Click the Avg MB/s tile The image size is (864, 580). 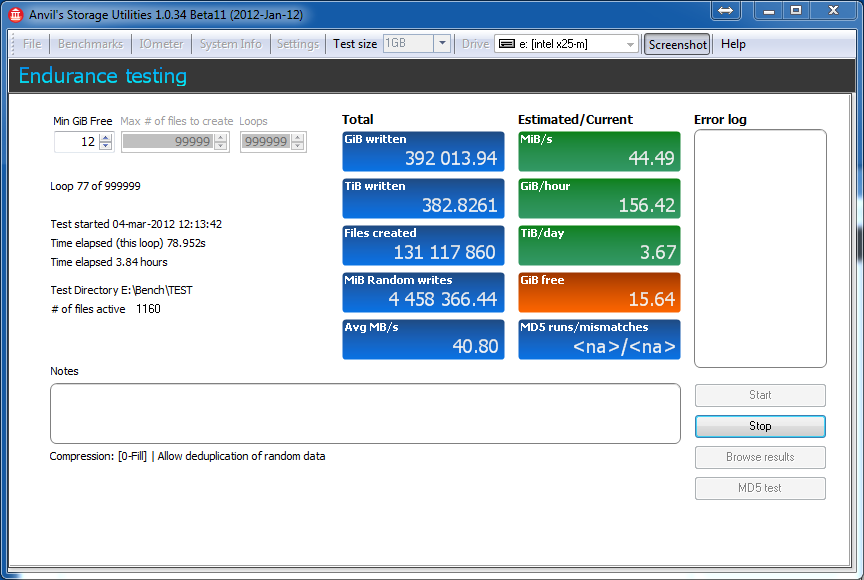click(x=423, y=339)
